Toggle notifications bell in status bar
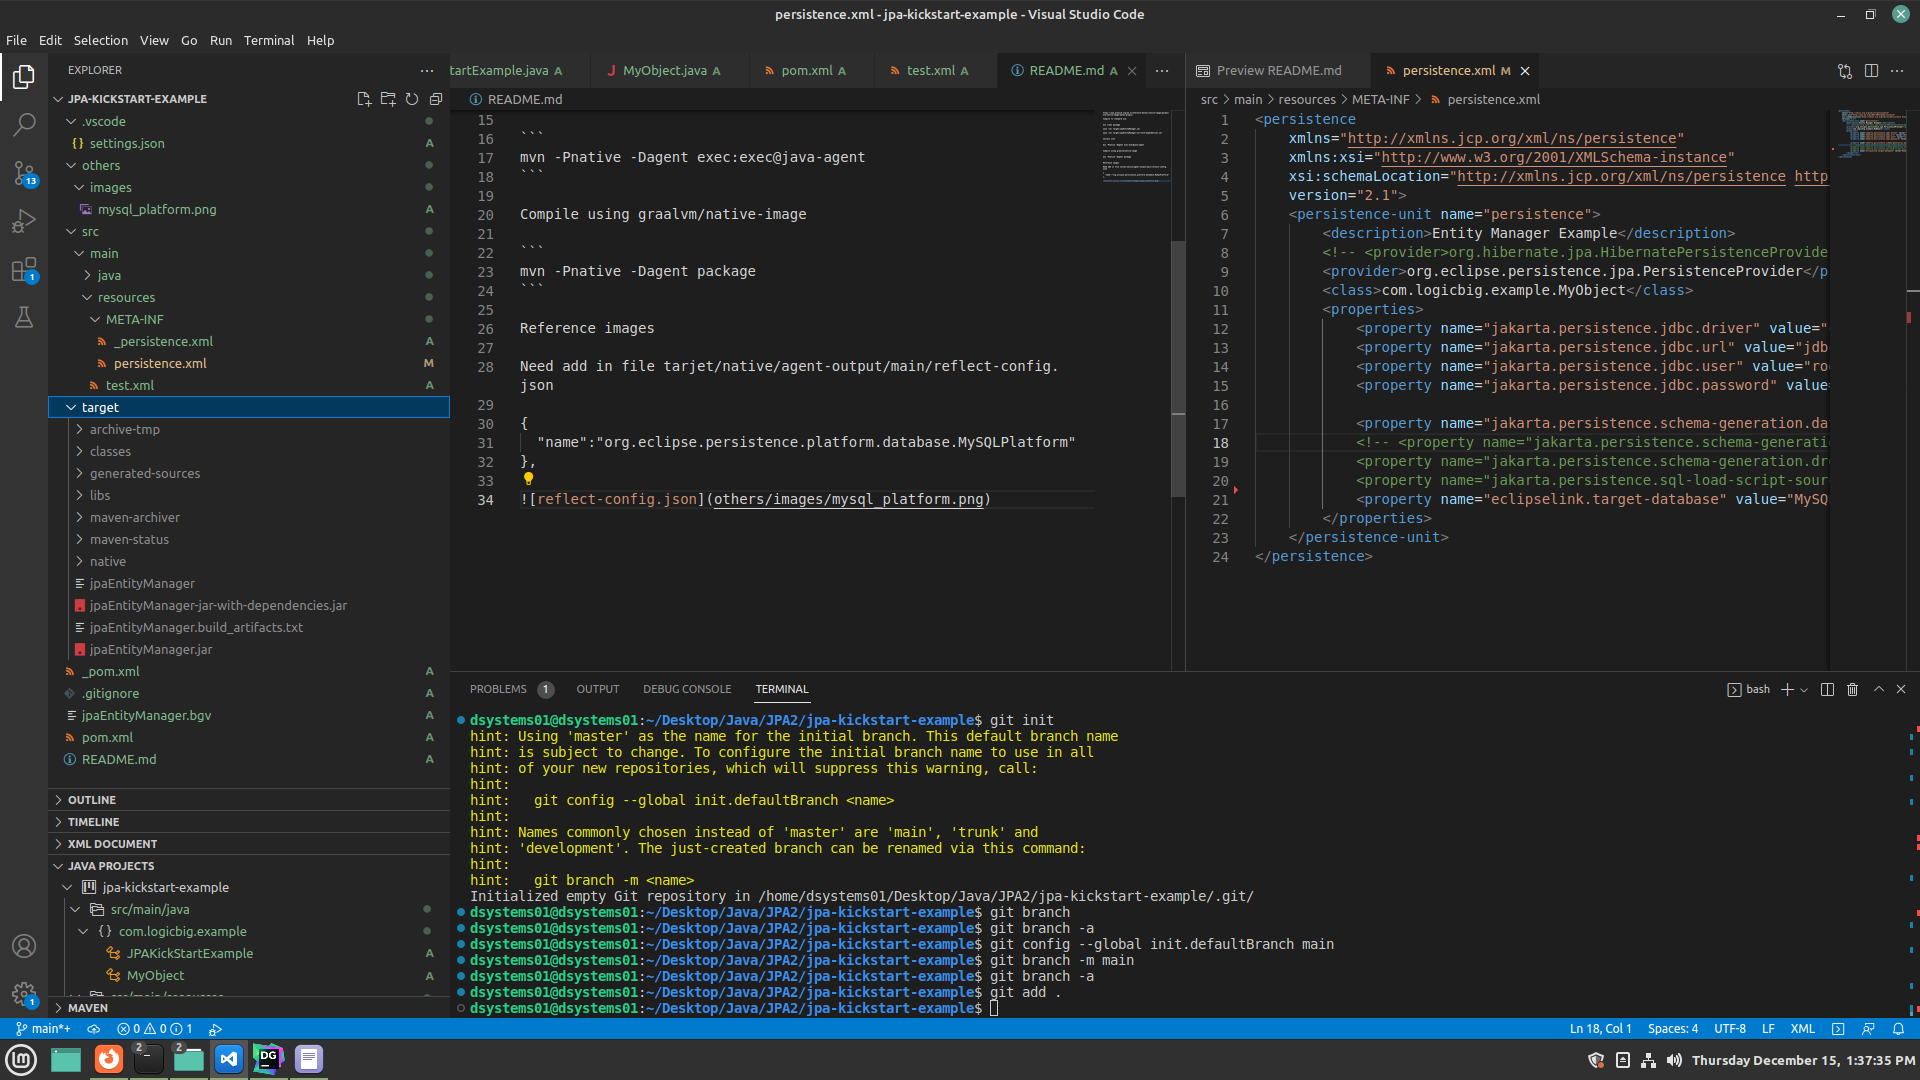The width and height of the screenshot is (1920, 1080). pos(1898,1029)
